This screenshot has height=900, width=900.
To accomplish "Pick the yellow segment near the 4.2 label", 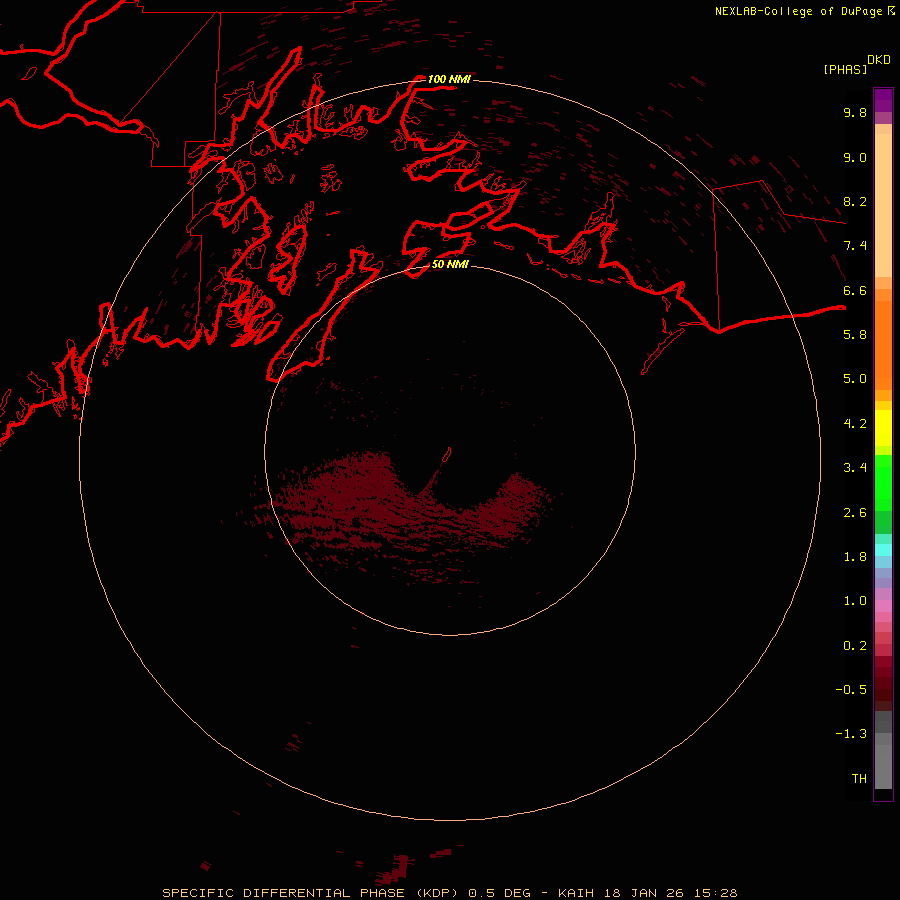I will [x=883, y=428].
